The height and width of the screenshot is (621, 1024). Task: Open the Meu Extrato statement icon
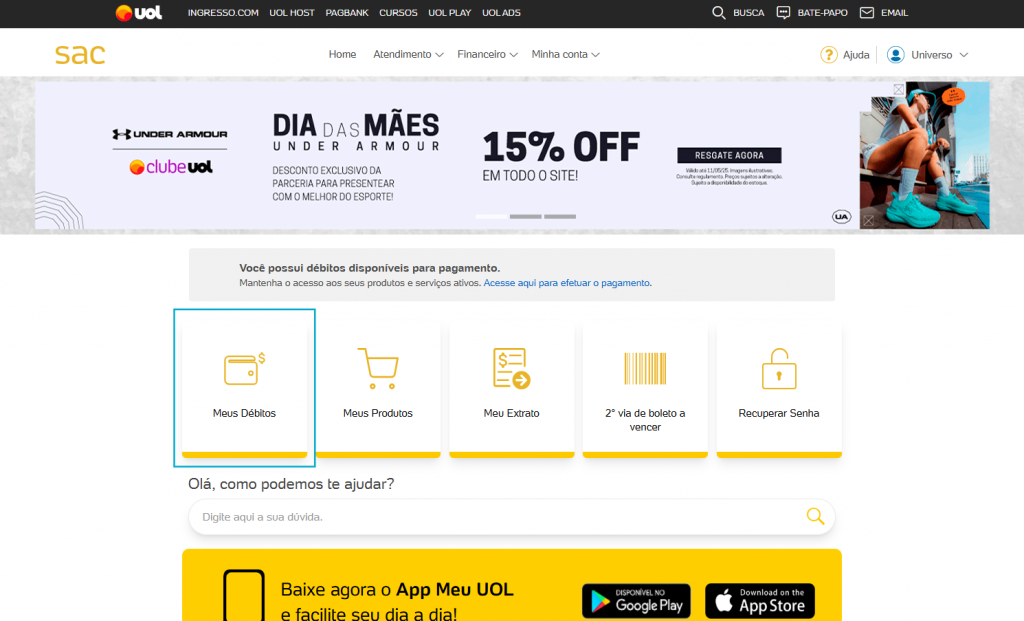pos(511,368)
